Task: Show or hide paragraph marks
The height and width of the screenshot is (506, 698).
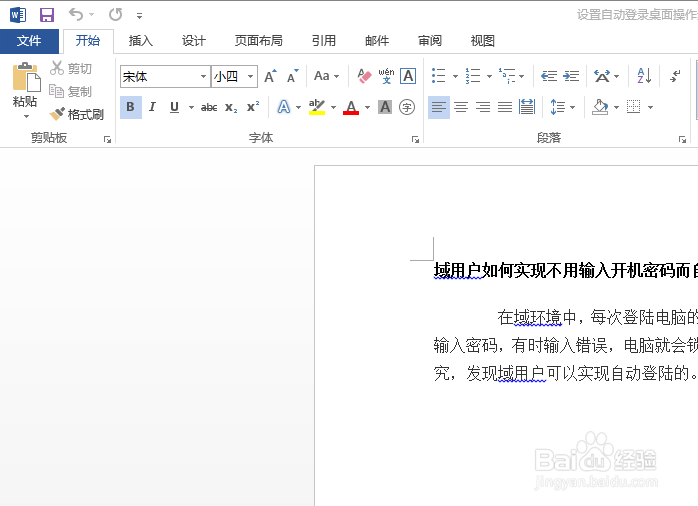Action: tap(675, 76)
